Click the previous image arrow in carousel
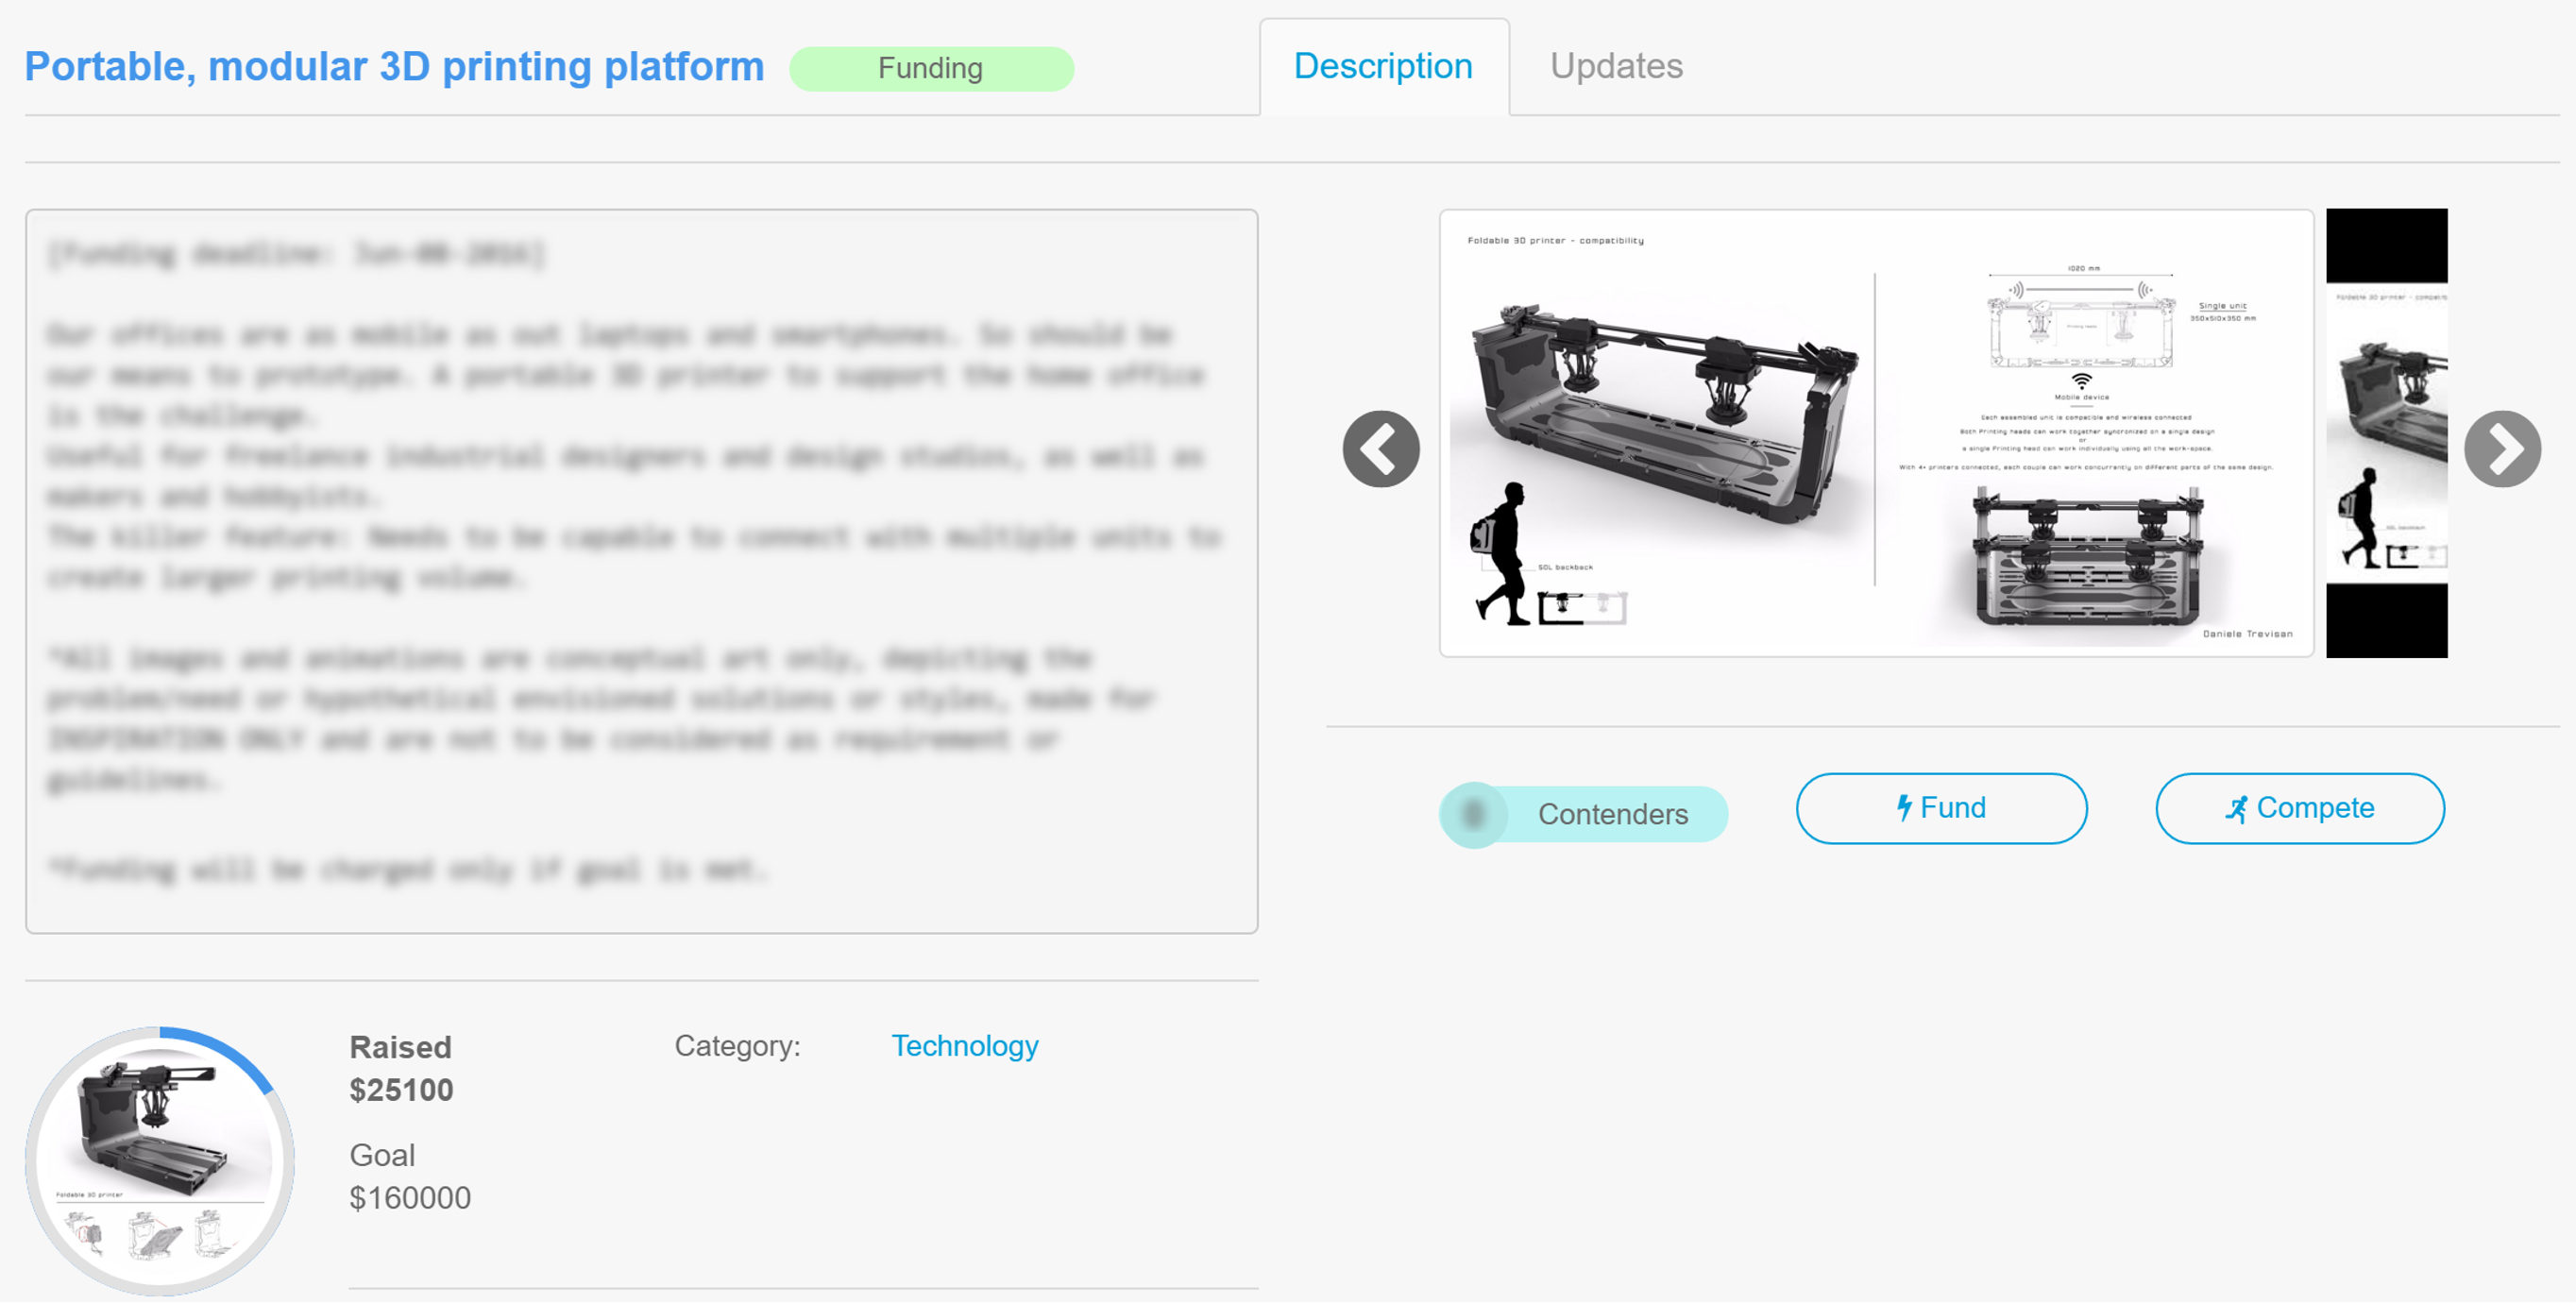The width and height of the screenshot is (2576, 1303). (1380, 449)
